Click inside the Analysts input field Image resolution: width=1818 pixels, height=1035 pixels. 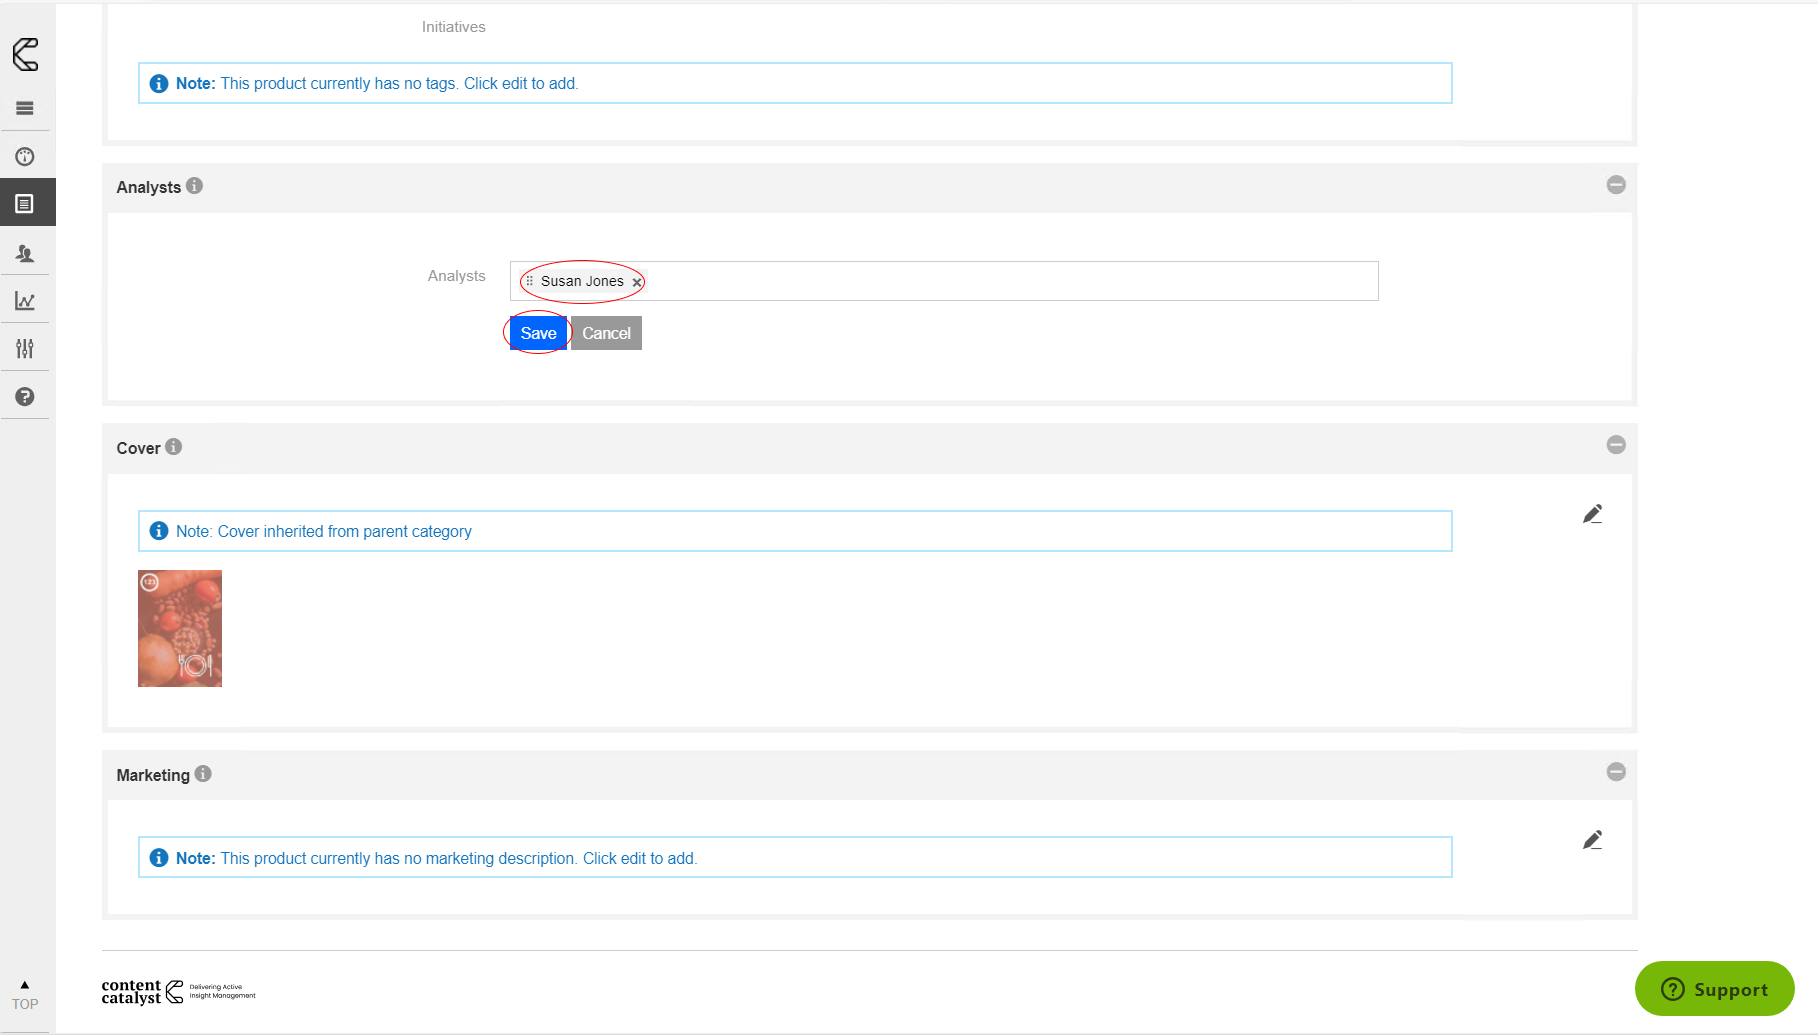(x=1000, y=281)
